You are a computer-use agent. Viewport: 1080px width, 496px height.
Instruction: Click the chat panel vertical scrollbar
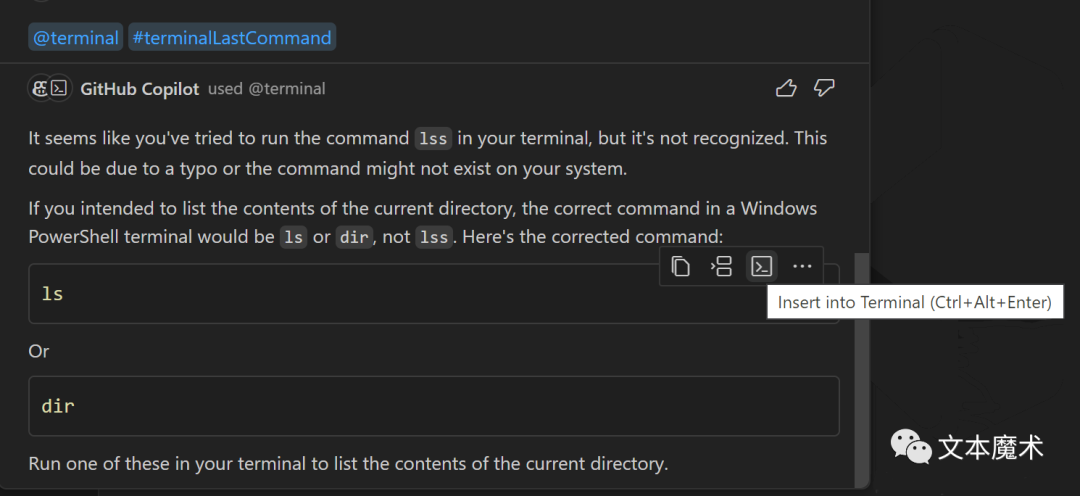click(860, 370)
